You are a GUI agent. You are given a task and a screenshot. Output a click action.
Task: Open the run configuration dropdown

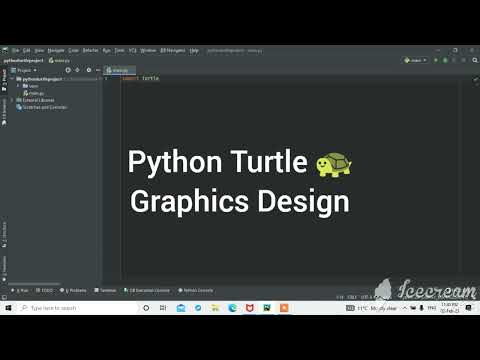coord(415,60)
